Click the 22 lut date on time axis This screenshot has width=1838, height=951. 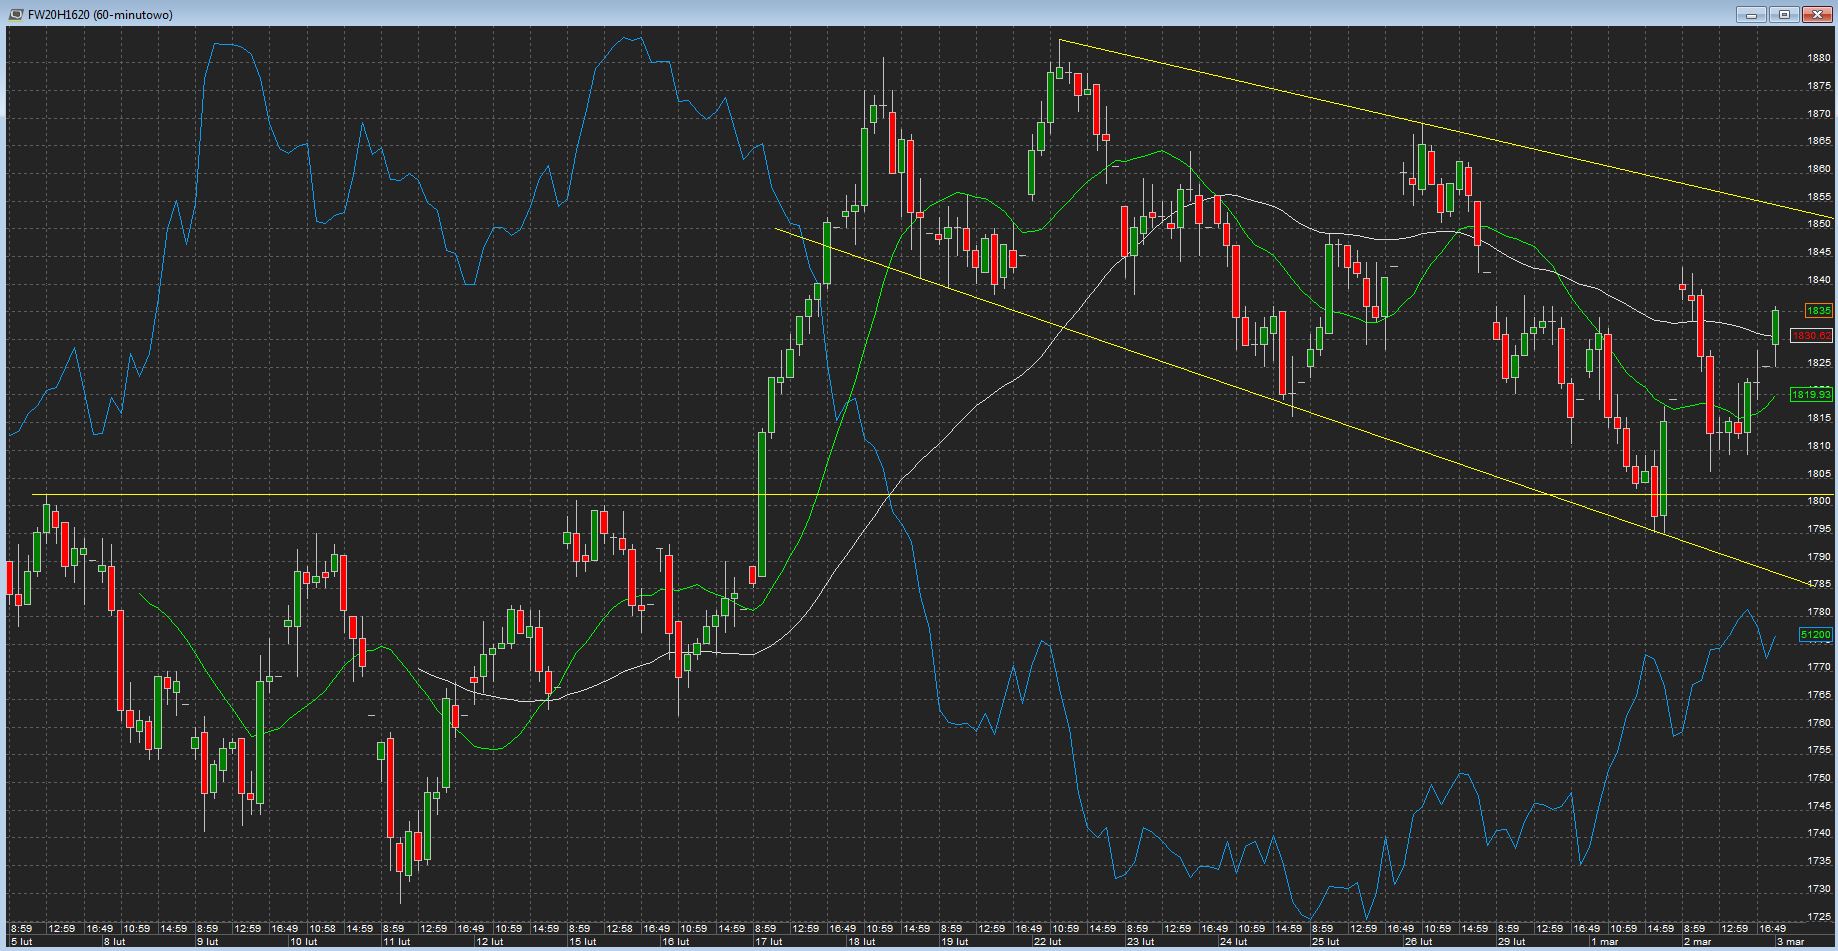(x=1046, y=942)
